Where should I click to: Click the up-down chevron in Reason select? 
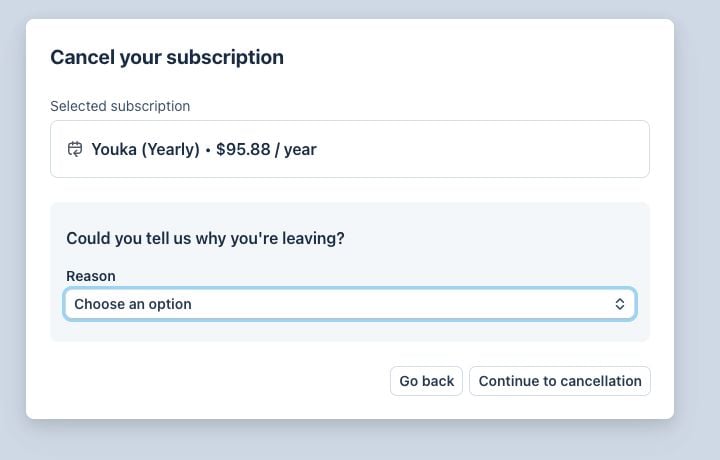pos(619,304)
